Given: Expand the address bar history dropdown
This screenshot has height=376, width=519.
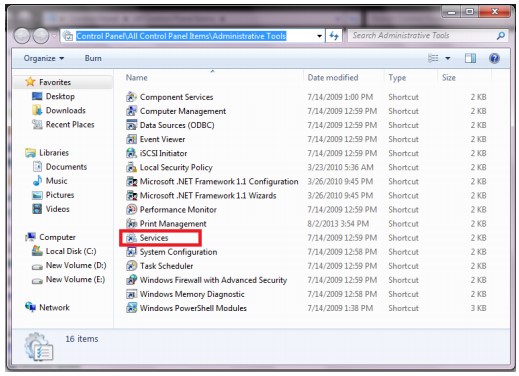Looking at the screenshot, I should 319,36.
